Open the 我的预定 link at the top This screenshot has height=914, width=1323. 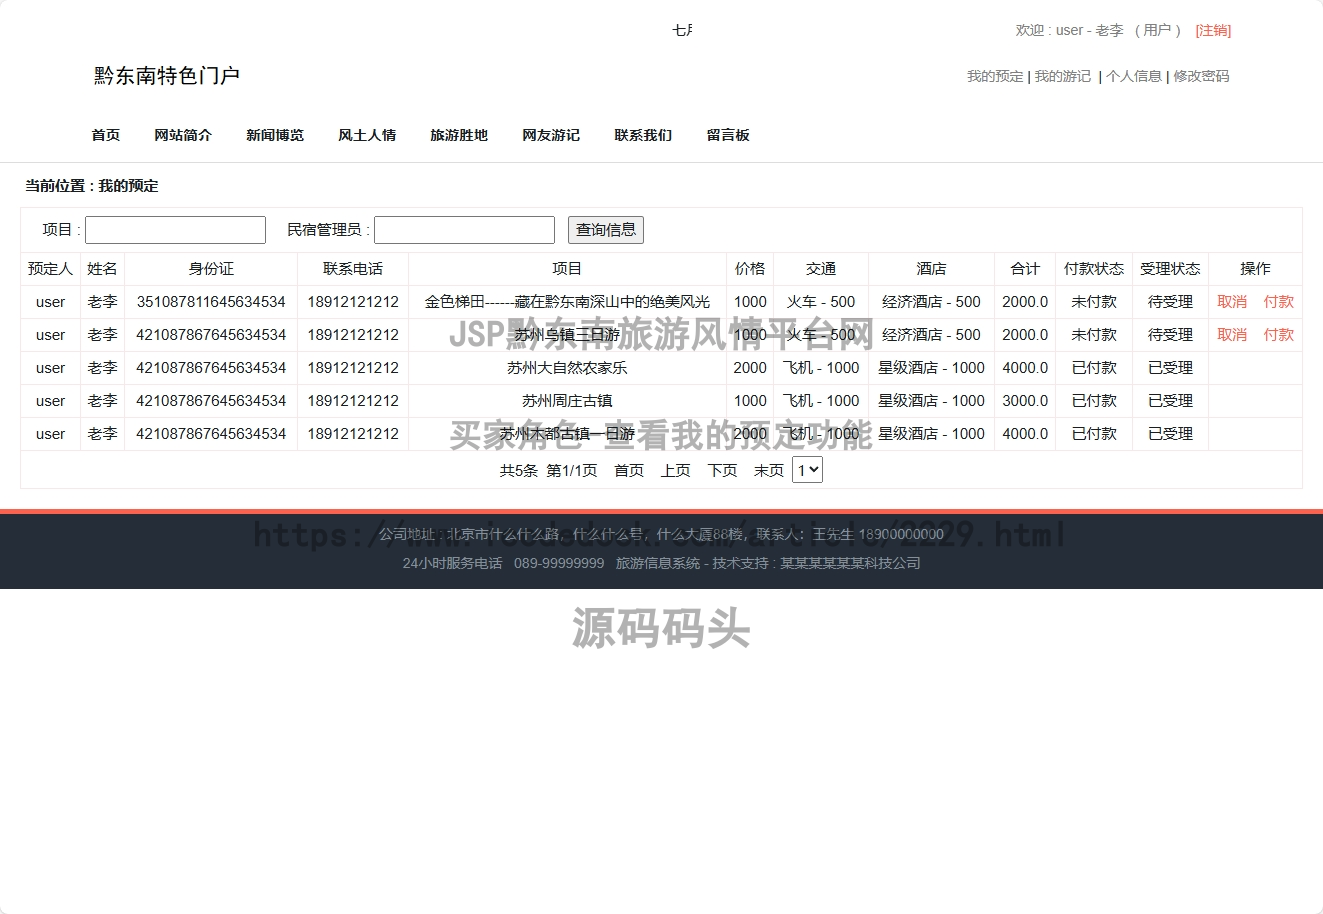click(995, 76)
